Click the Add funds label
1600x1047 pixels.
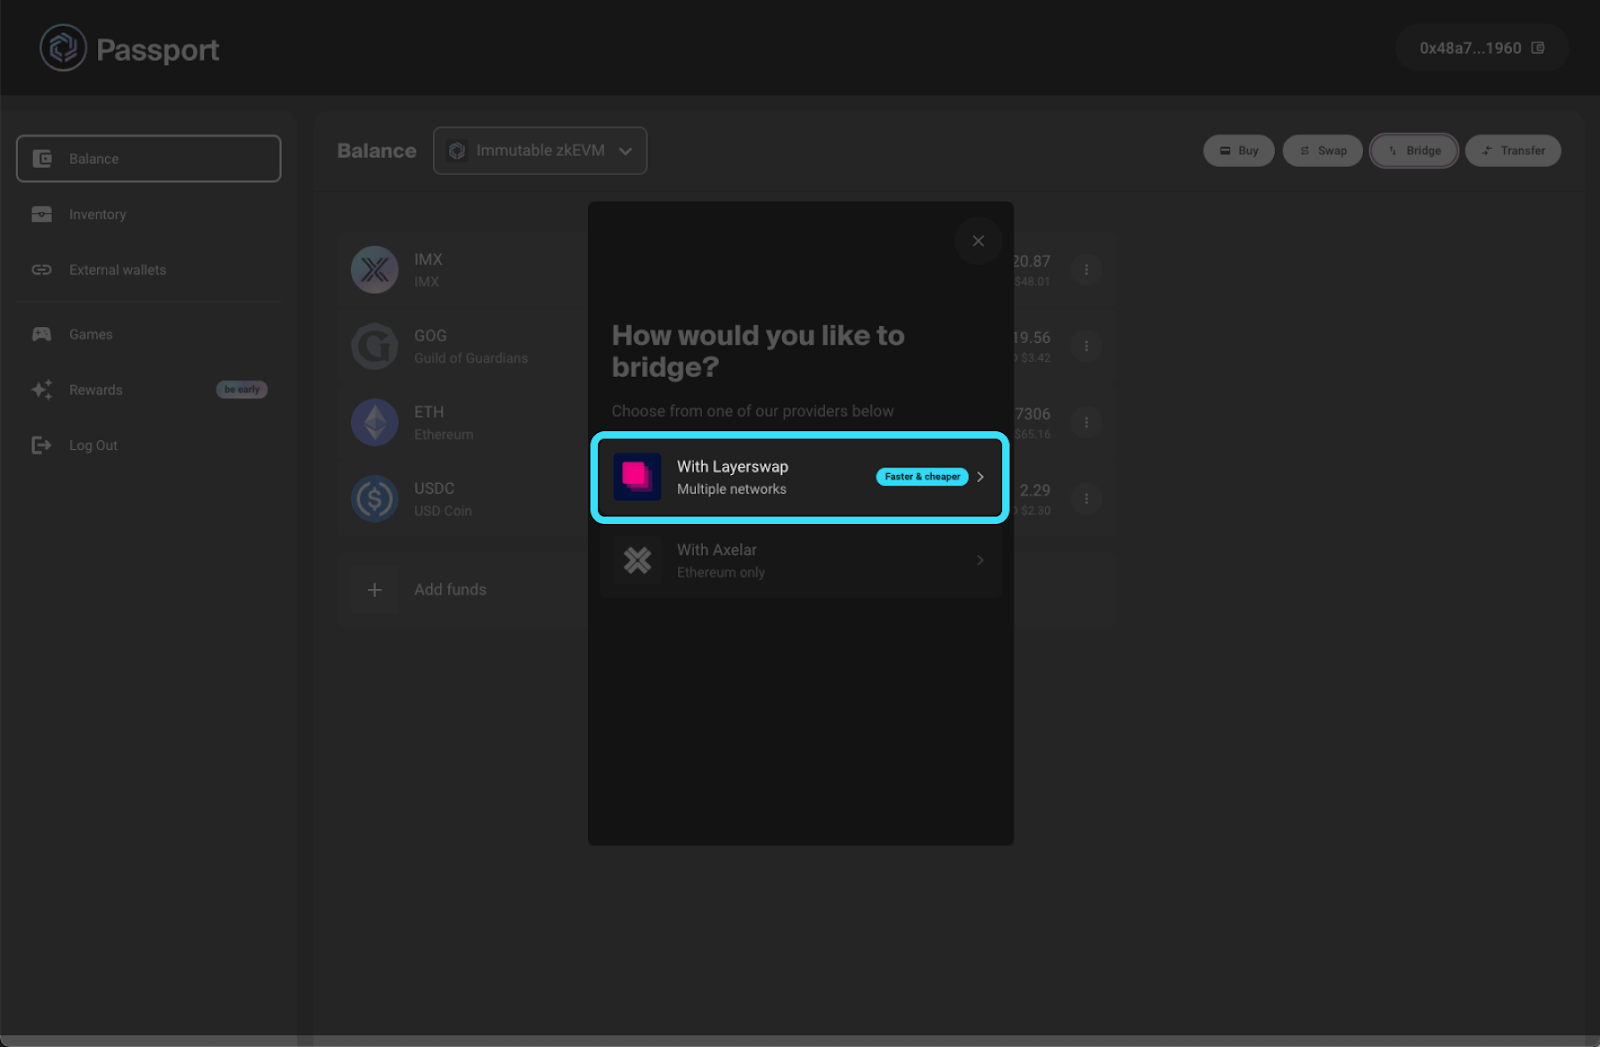tap(451, 590)
